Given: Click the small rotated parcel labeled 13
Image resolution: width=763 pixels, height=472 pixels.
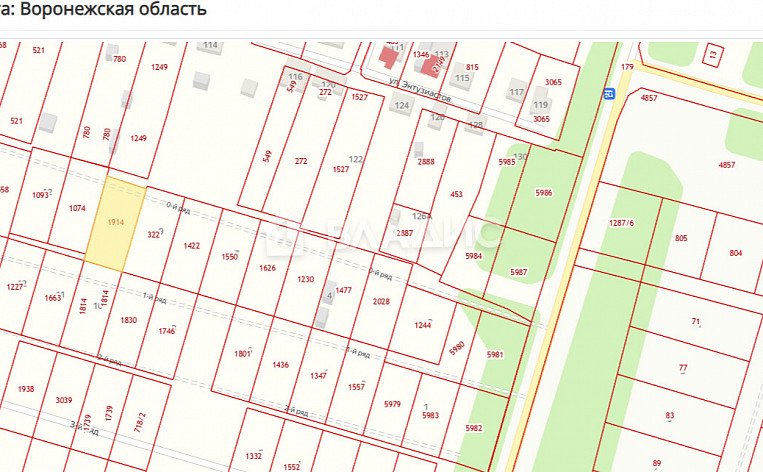Looking at the screenshot, I should (x=713, y=55).
